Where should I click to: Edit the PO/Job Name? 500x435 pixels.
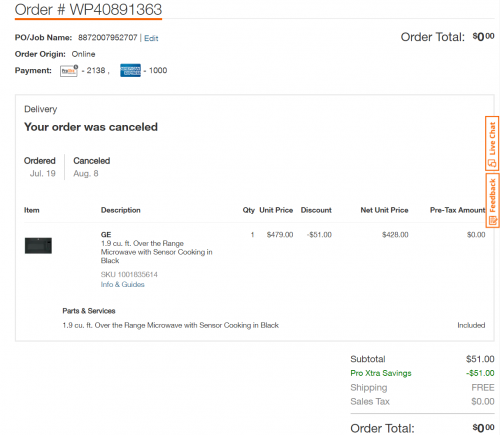(151, 38)
